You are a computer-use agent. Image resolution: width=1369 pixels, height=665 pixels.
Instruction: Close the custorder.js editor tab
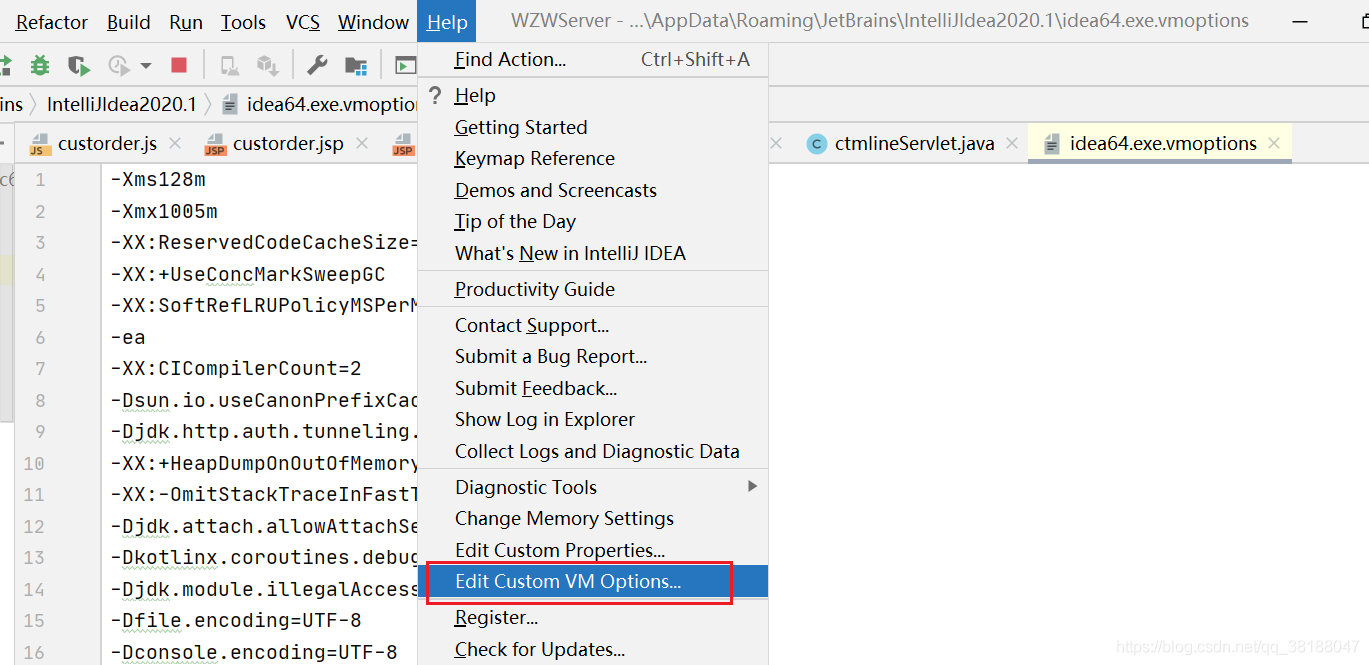tap(175, 144)
